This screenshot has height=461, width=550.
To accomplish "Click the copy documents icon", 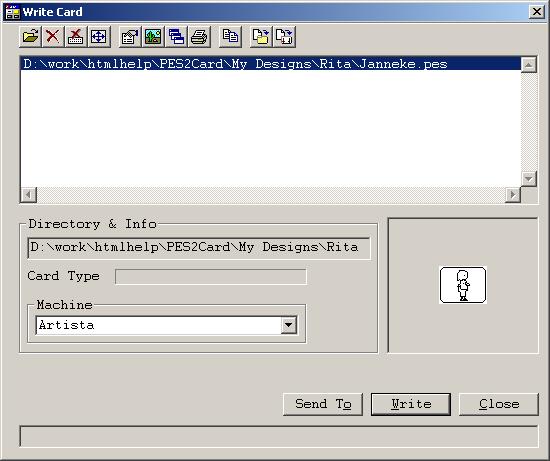I will (x=230, y=36).
